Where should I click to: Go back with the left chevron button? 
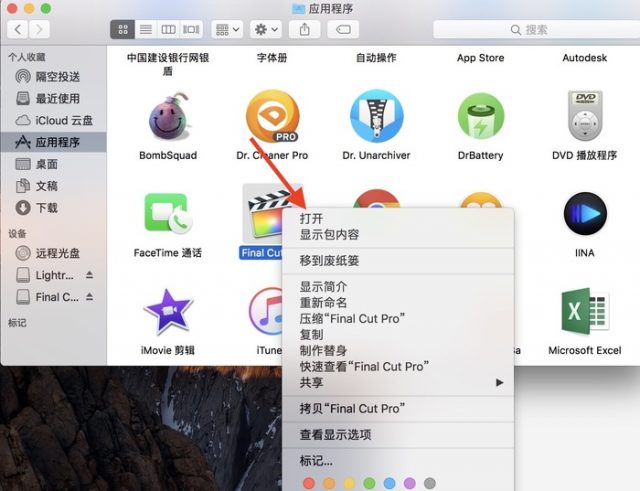point(18,29)
